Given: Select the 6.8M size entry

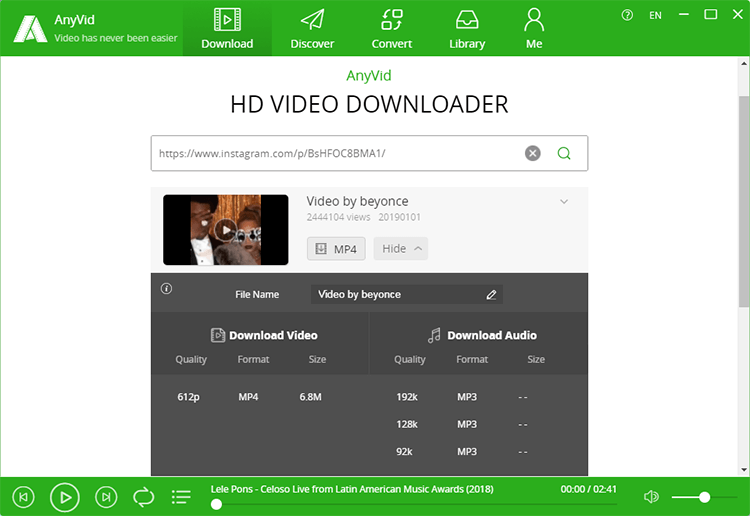Looking at the screenshot, I should click(310, 397).
